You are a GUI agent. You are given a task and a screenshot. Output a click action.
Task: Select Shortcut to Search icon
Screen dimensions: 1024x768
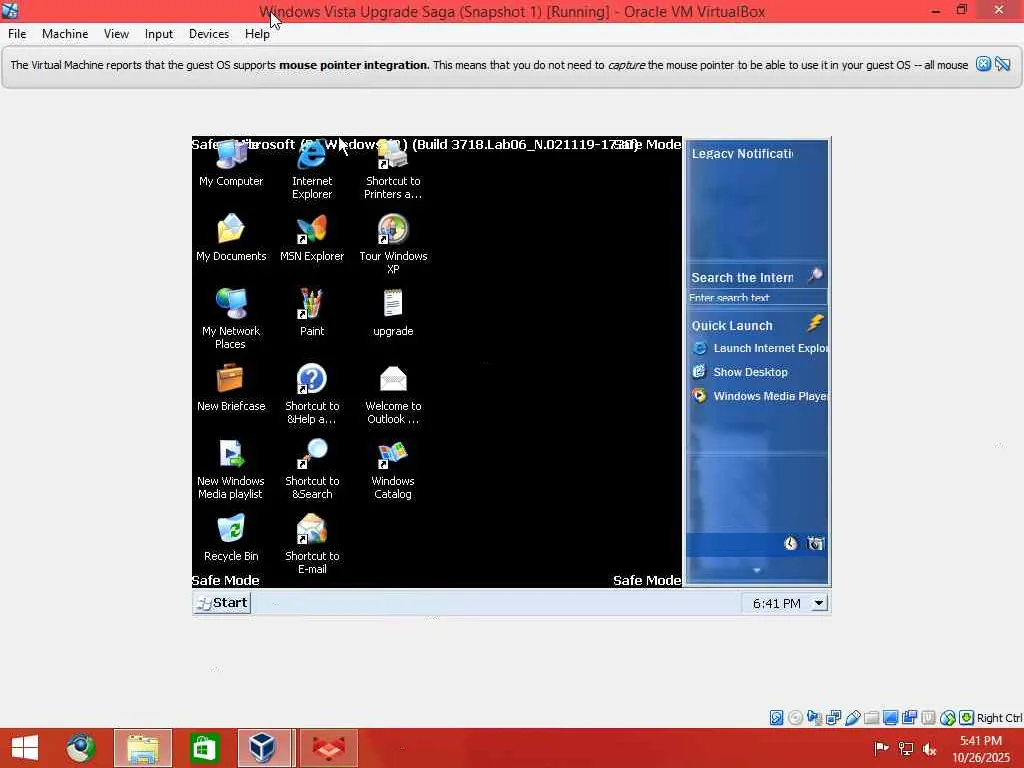312,469
